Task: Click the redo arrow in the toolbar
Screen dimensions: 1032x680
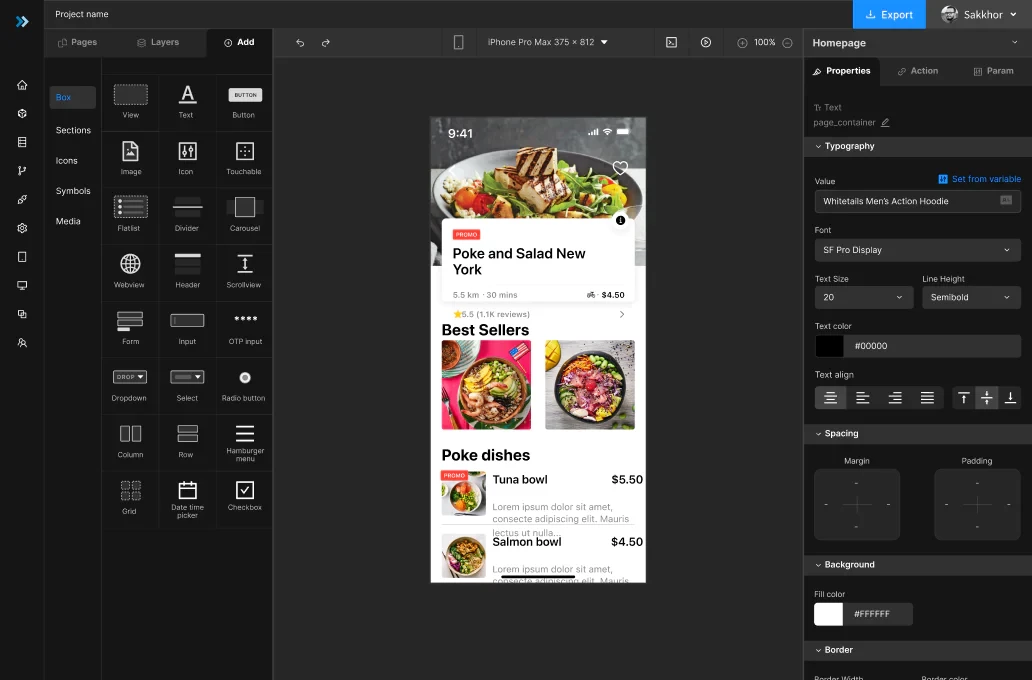Action: 326,43
